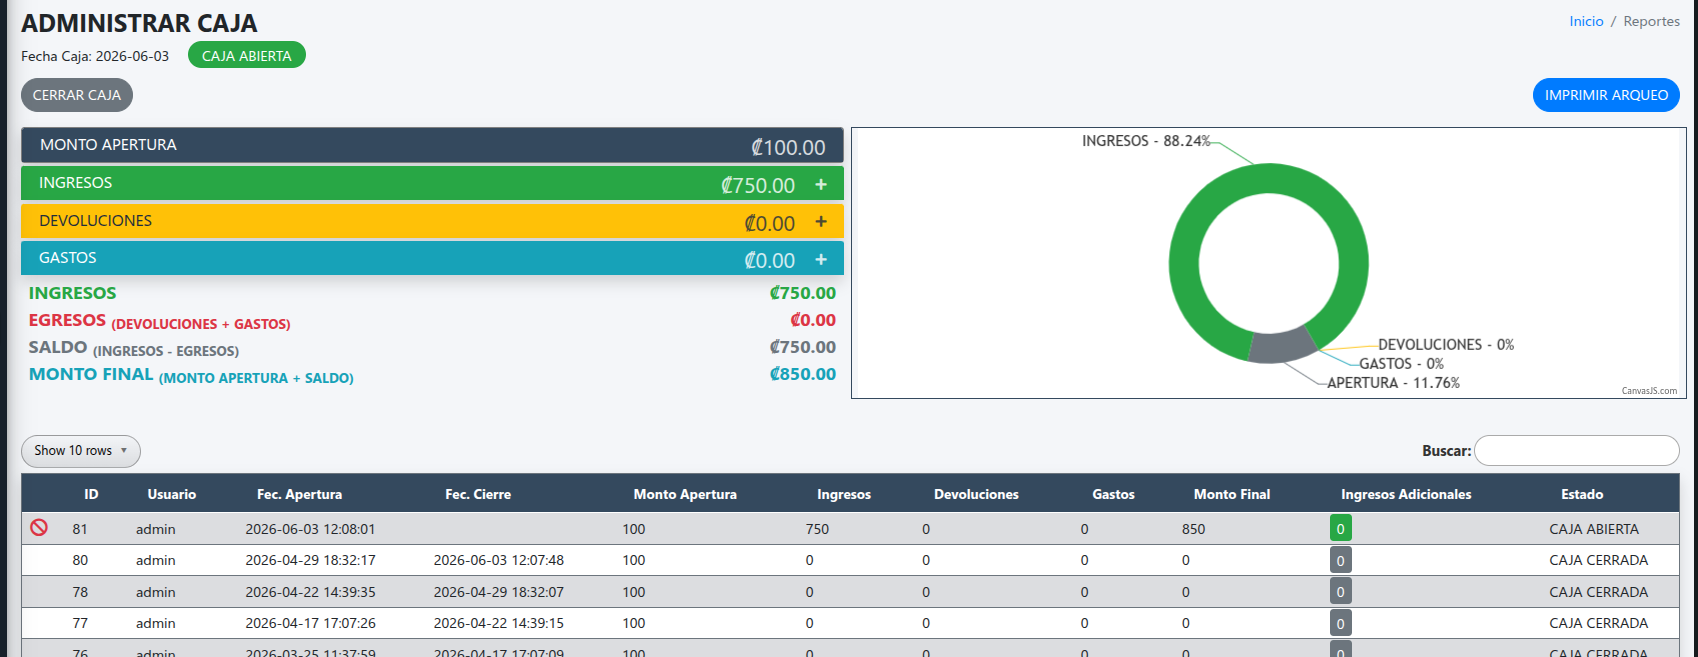Image resolution: width=1698 pixels, height=657 pixels.
Task: Sort table by Estado column
Action: tap(1582, 494)
